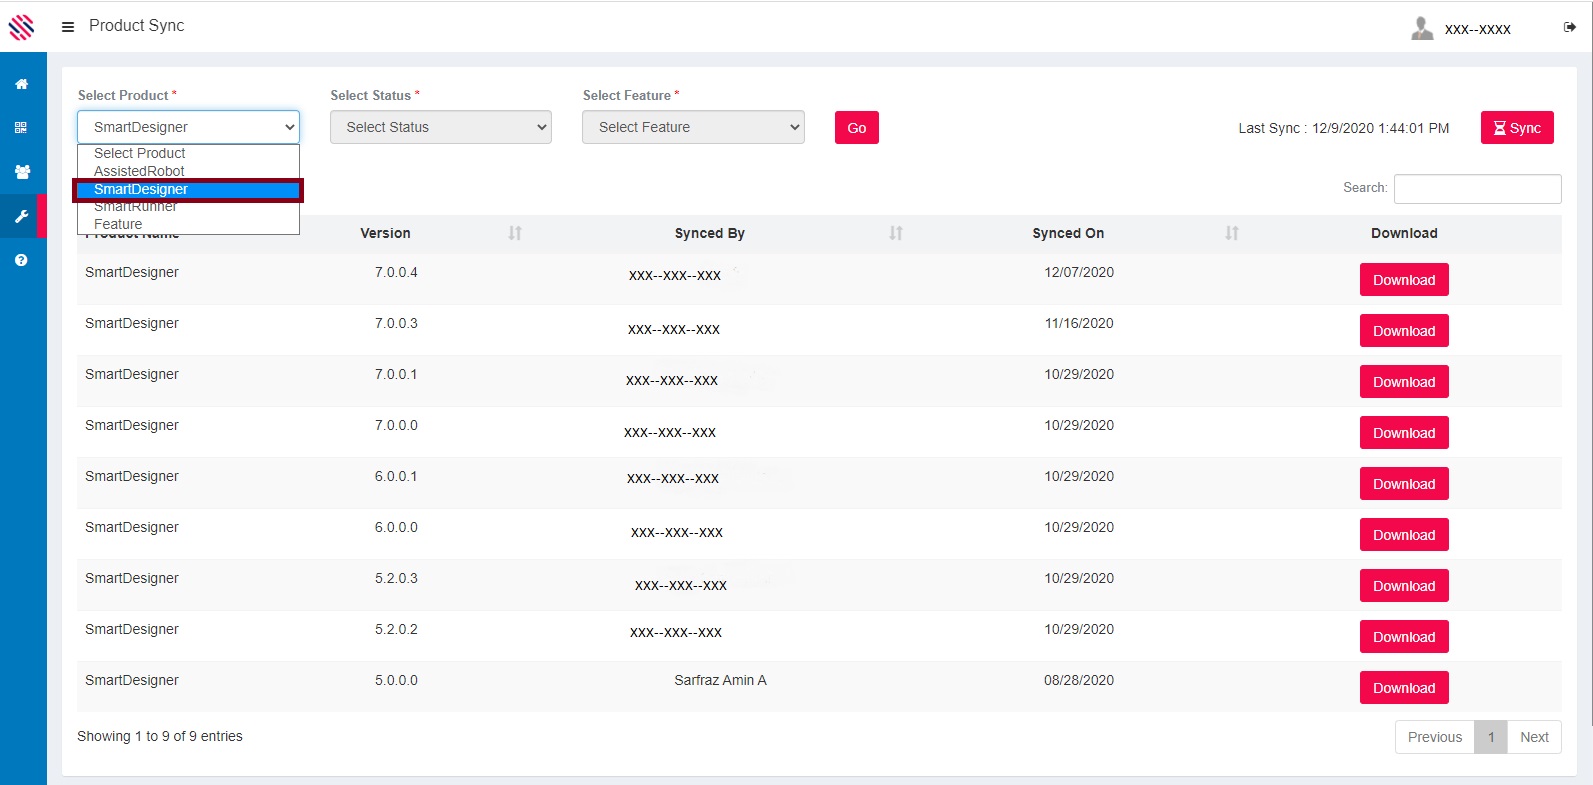
Task: Choose AssistedRobot from product list
Action: pyautogui.click(x=139, y=171)
